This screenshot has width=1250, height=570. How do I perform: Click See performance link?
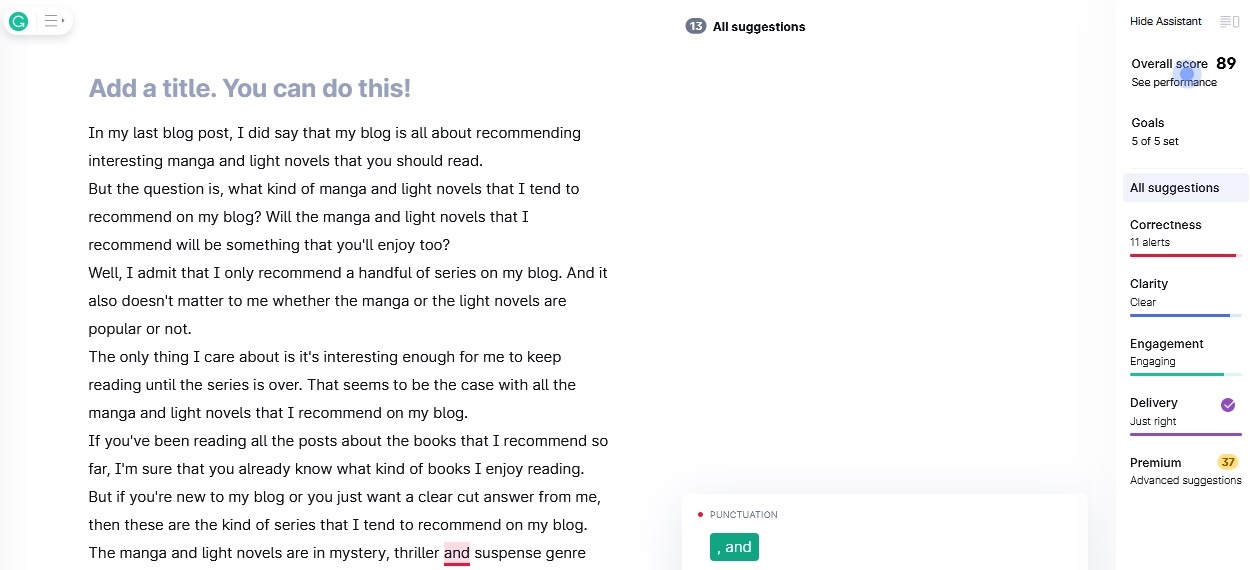pyautogui.click(x=1174, y=83)
